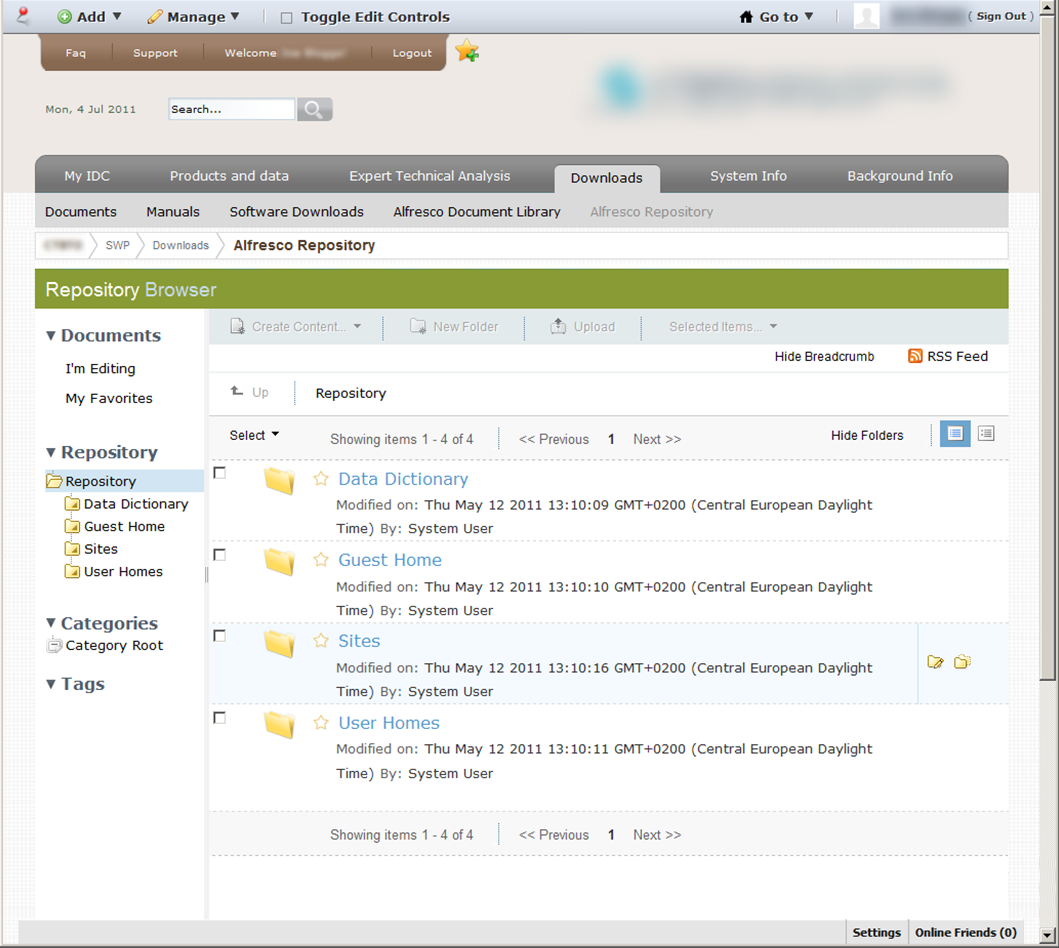1059x948 pixels.
Task: Check the Data Dictionary row checkbox
Action: [x=219, y=473]
